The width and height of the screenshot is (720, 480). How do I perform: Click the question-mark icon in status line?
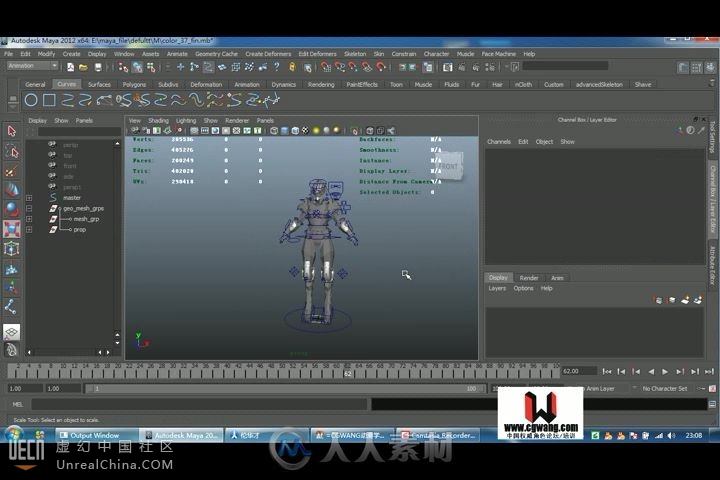click(276, 67)
